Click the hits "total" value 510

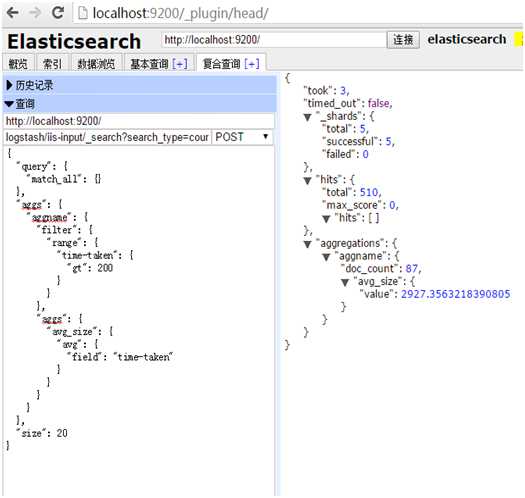(x=369, y=192)
